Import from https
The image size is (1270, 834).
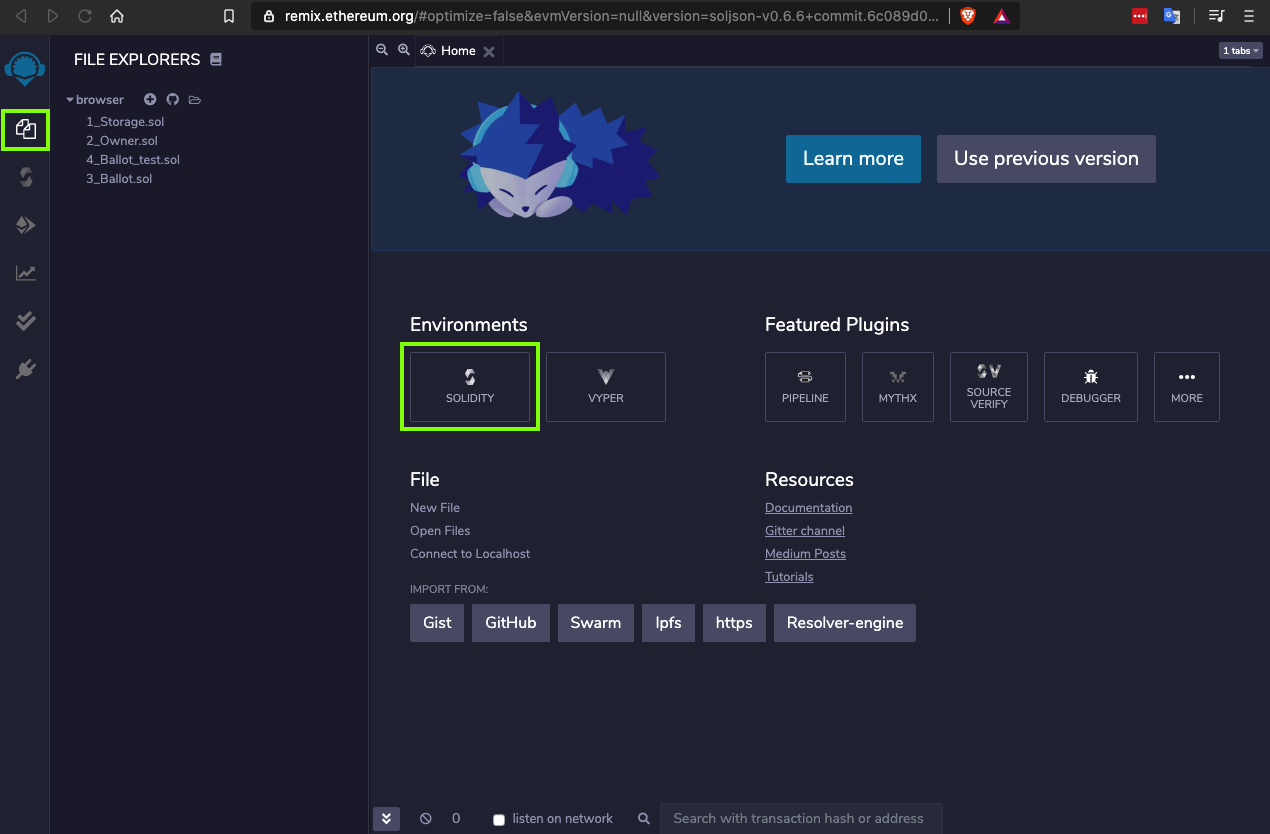click(x=734, y=623)
